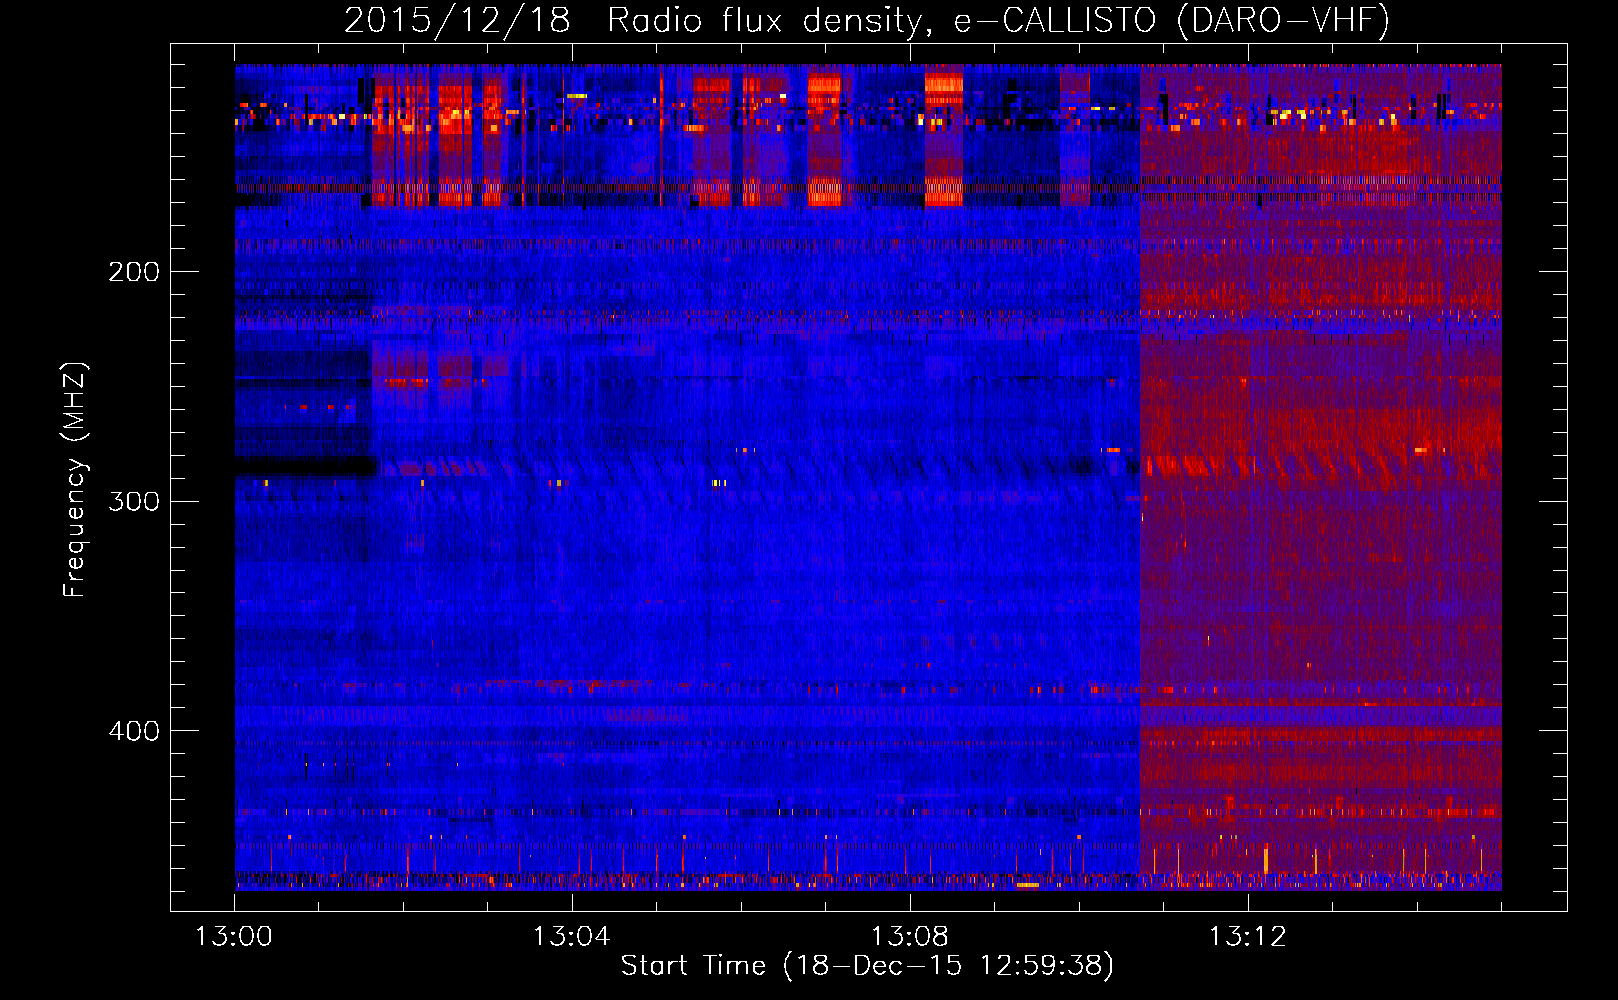Select the '200' frequency axis label

[x=133, y=272]
